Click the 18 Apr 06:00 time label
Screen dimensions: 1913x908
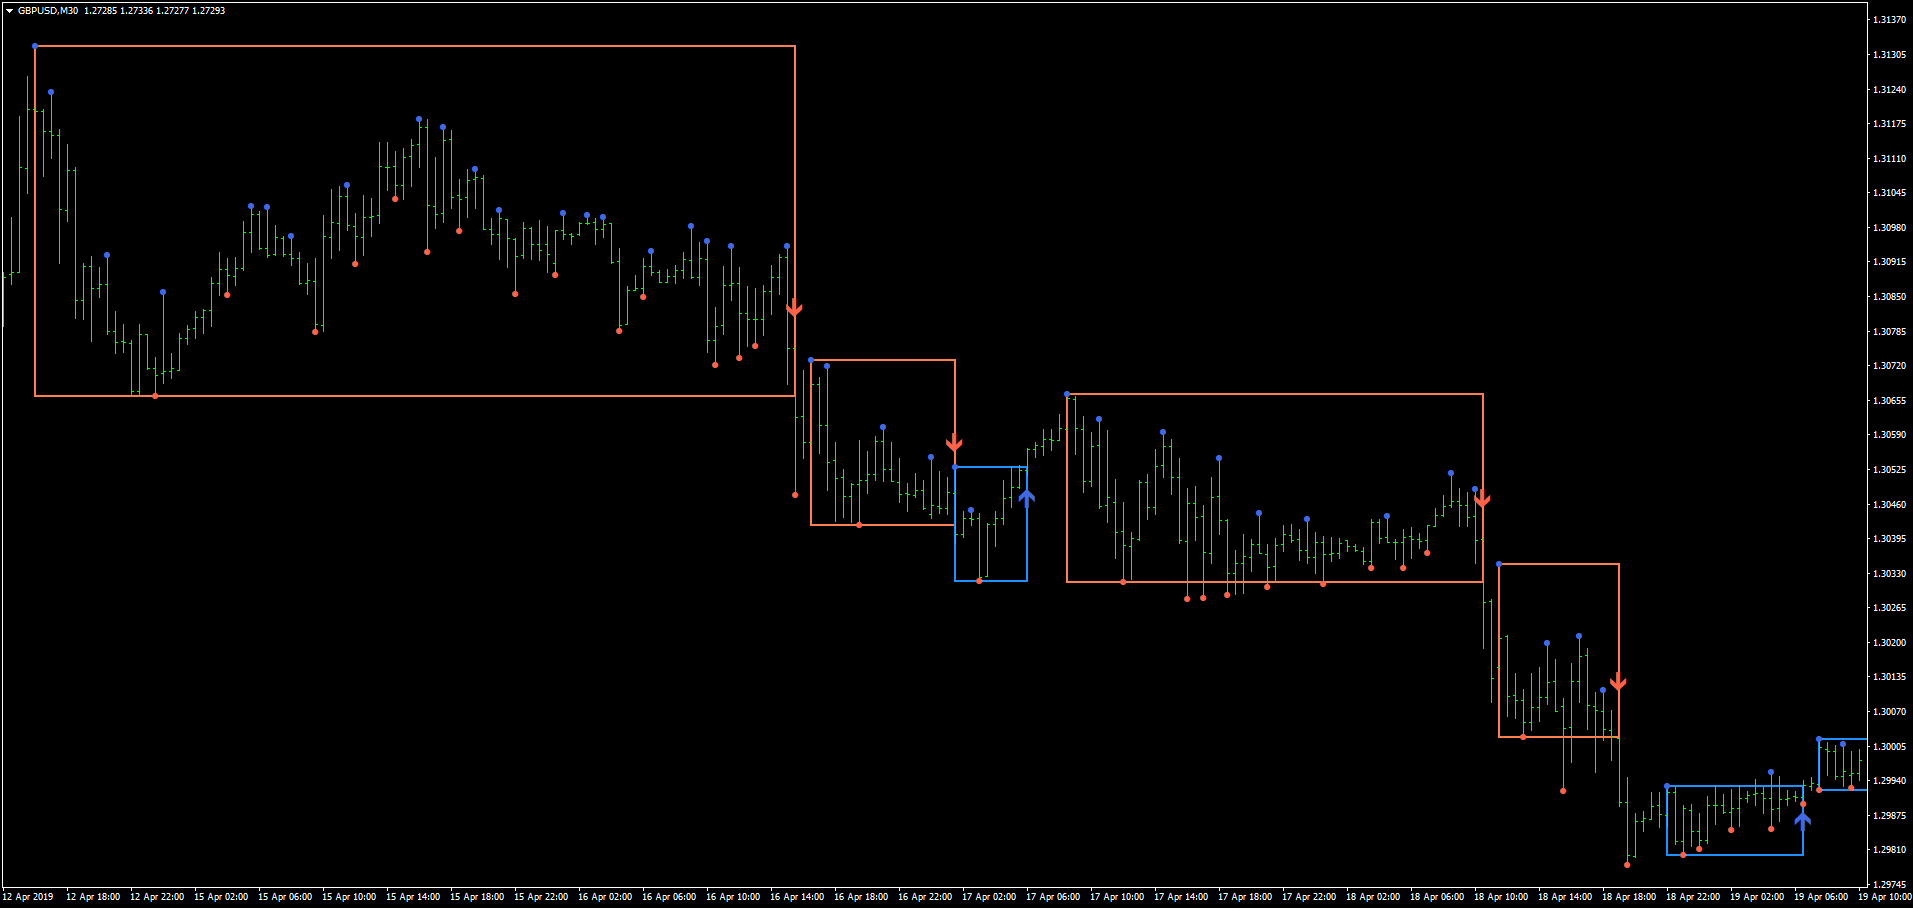(x=1437, y=897)
